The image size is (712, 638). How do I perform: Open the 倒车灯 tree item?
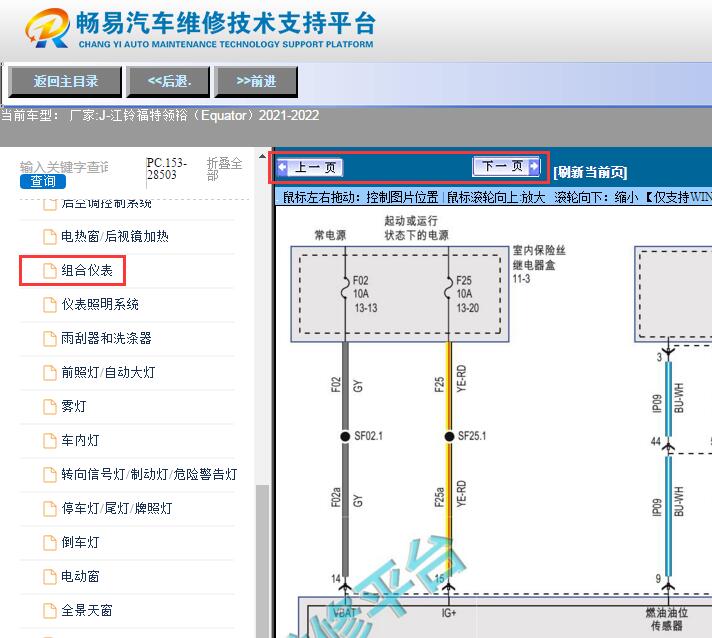pos(80,542)
